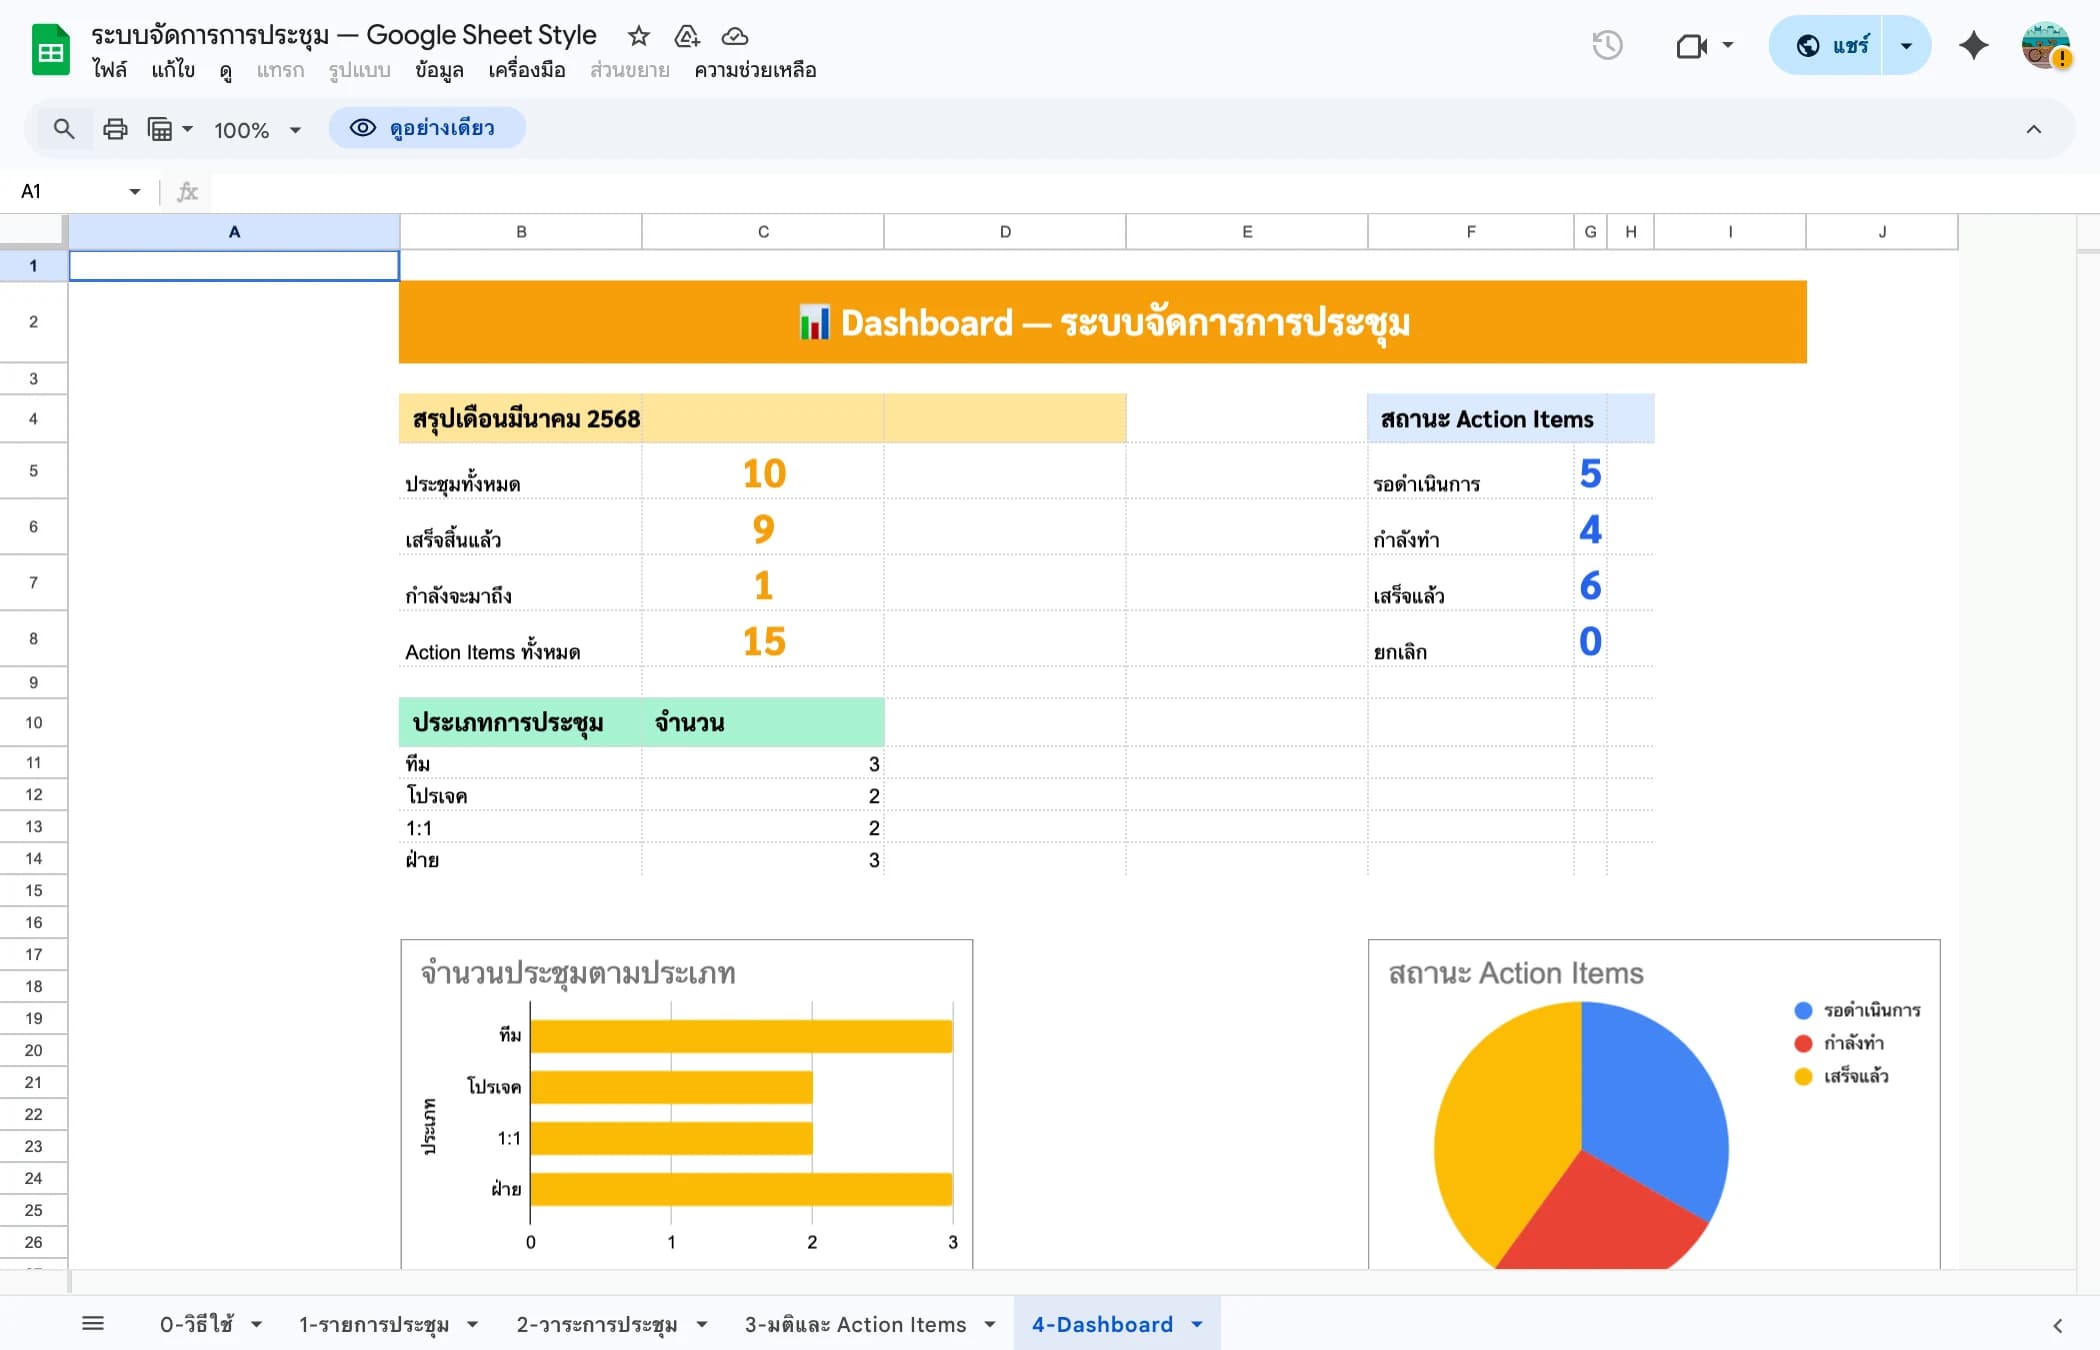This screenshot has height=1350, width=2100.
Task: Click the green Sheets home icon
Action: pyautogui.click(x=49, y=48)
